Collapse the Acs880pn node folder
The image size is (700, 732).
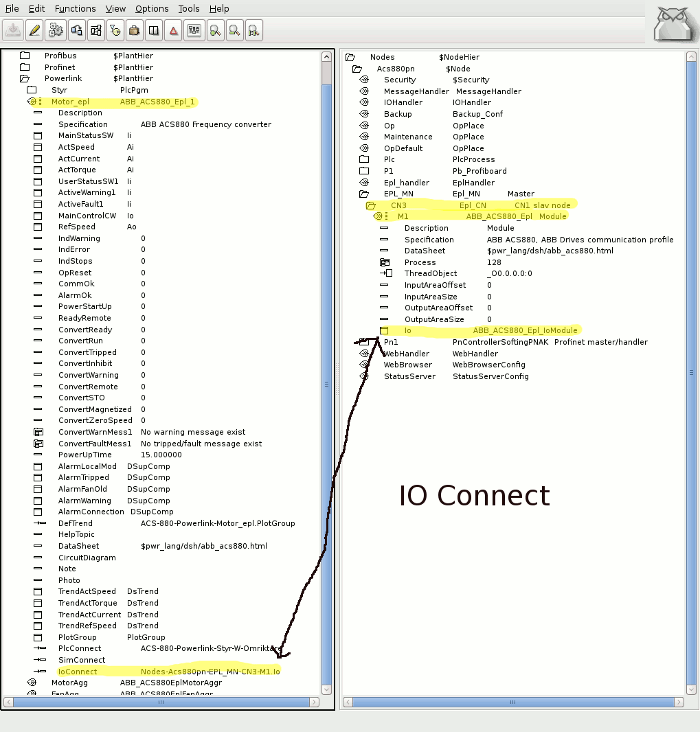click(357, 69)
